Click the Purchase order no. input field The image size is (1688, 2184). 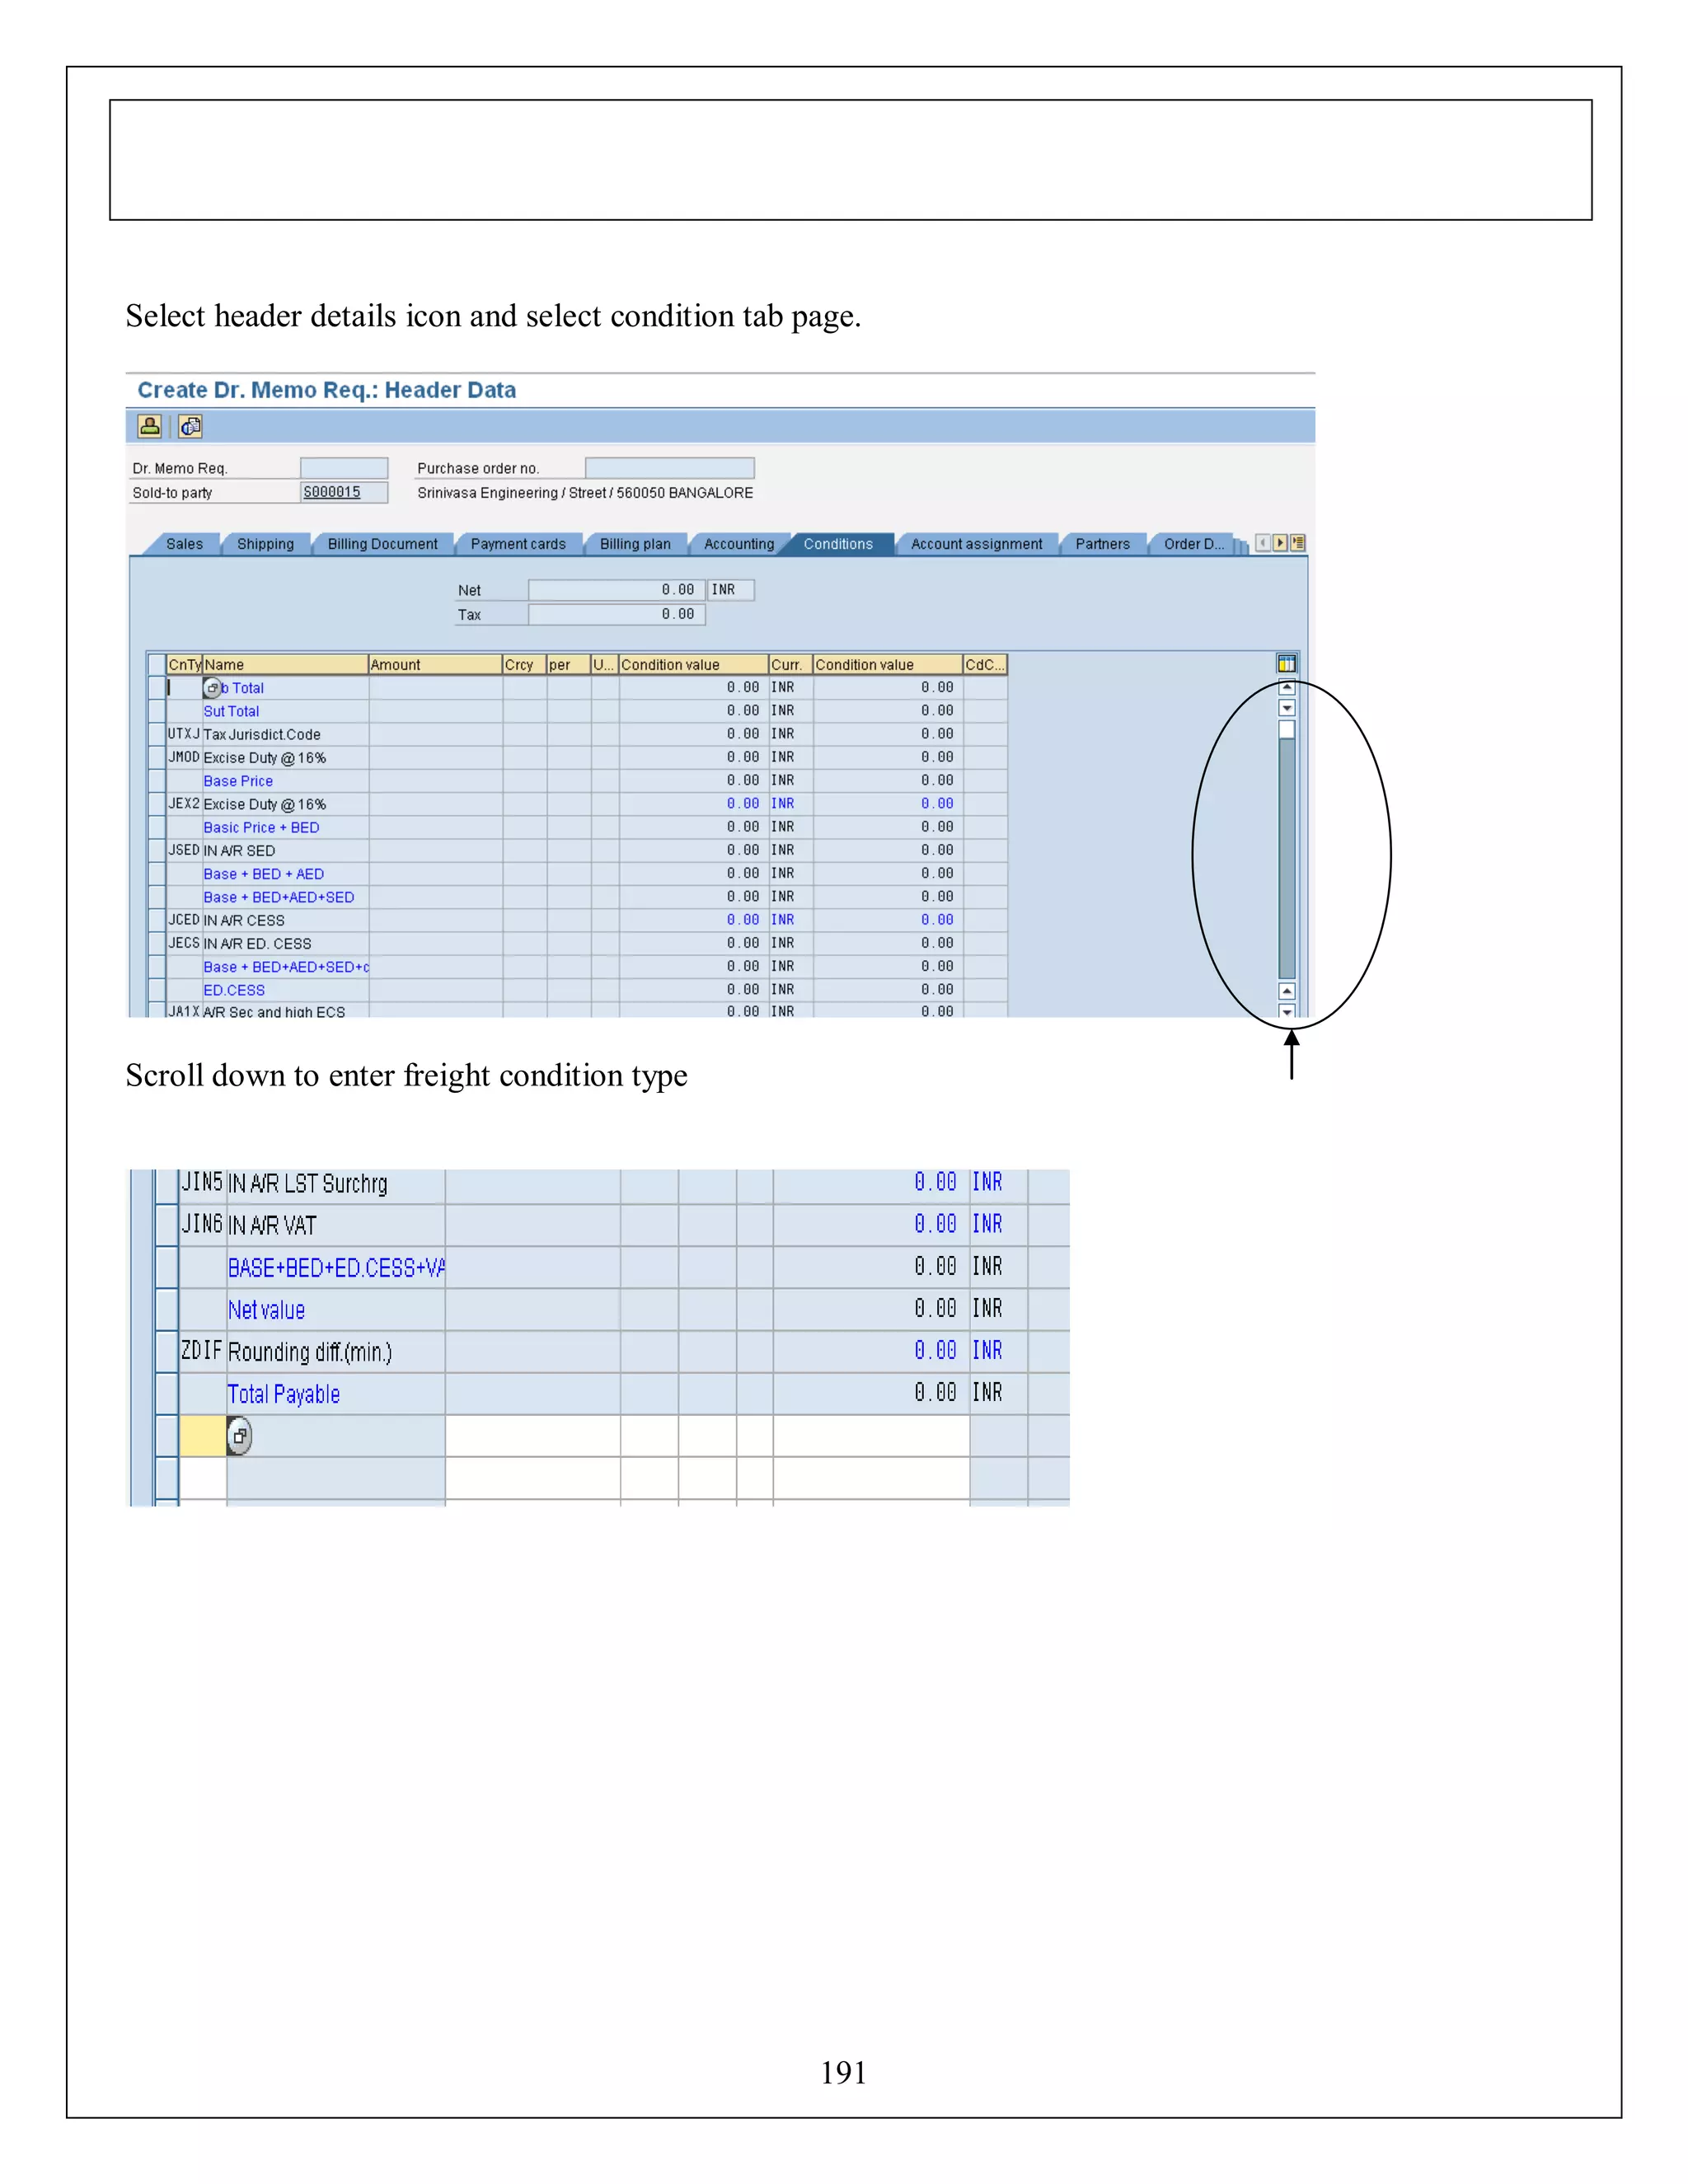669,468
